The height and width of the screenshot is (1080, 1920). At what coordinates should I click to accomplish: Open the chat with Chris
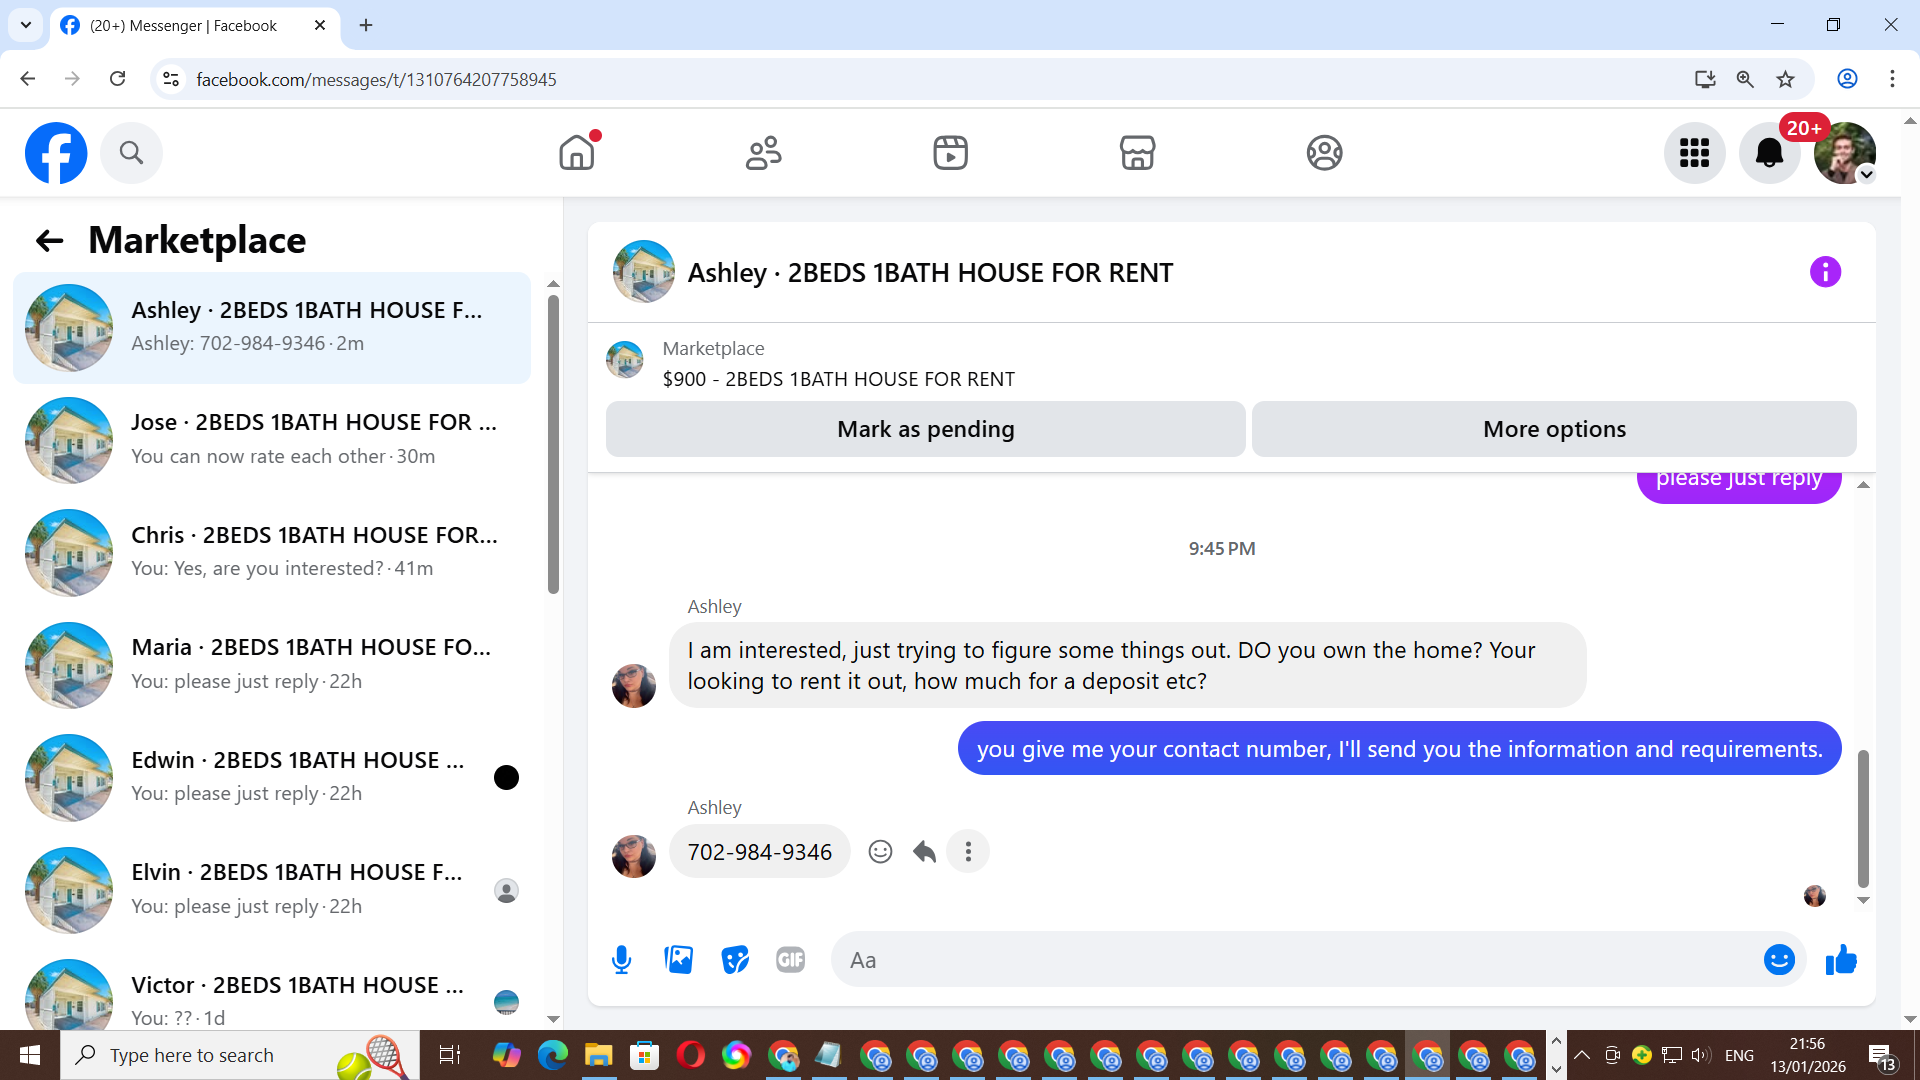coord(272,552)
